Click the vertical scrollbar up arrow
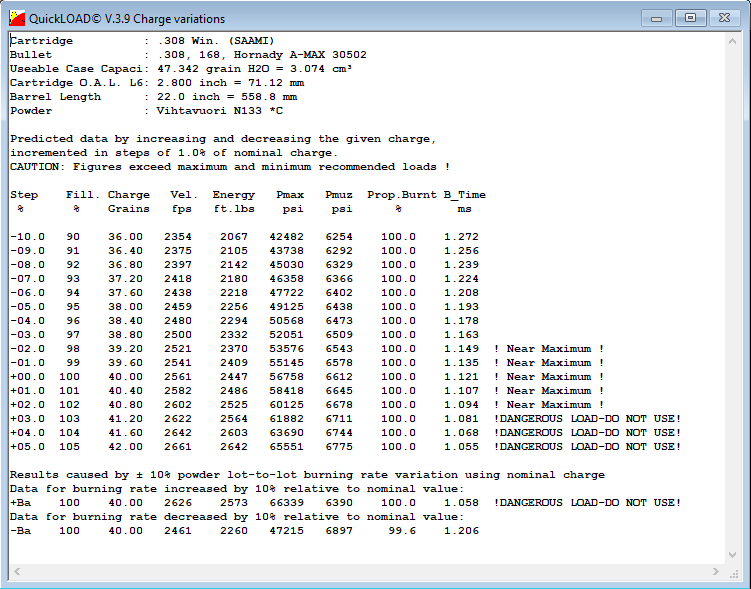The width and height of the screenshot is (751, 589). (x=732, y=42)
